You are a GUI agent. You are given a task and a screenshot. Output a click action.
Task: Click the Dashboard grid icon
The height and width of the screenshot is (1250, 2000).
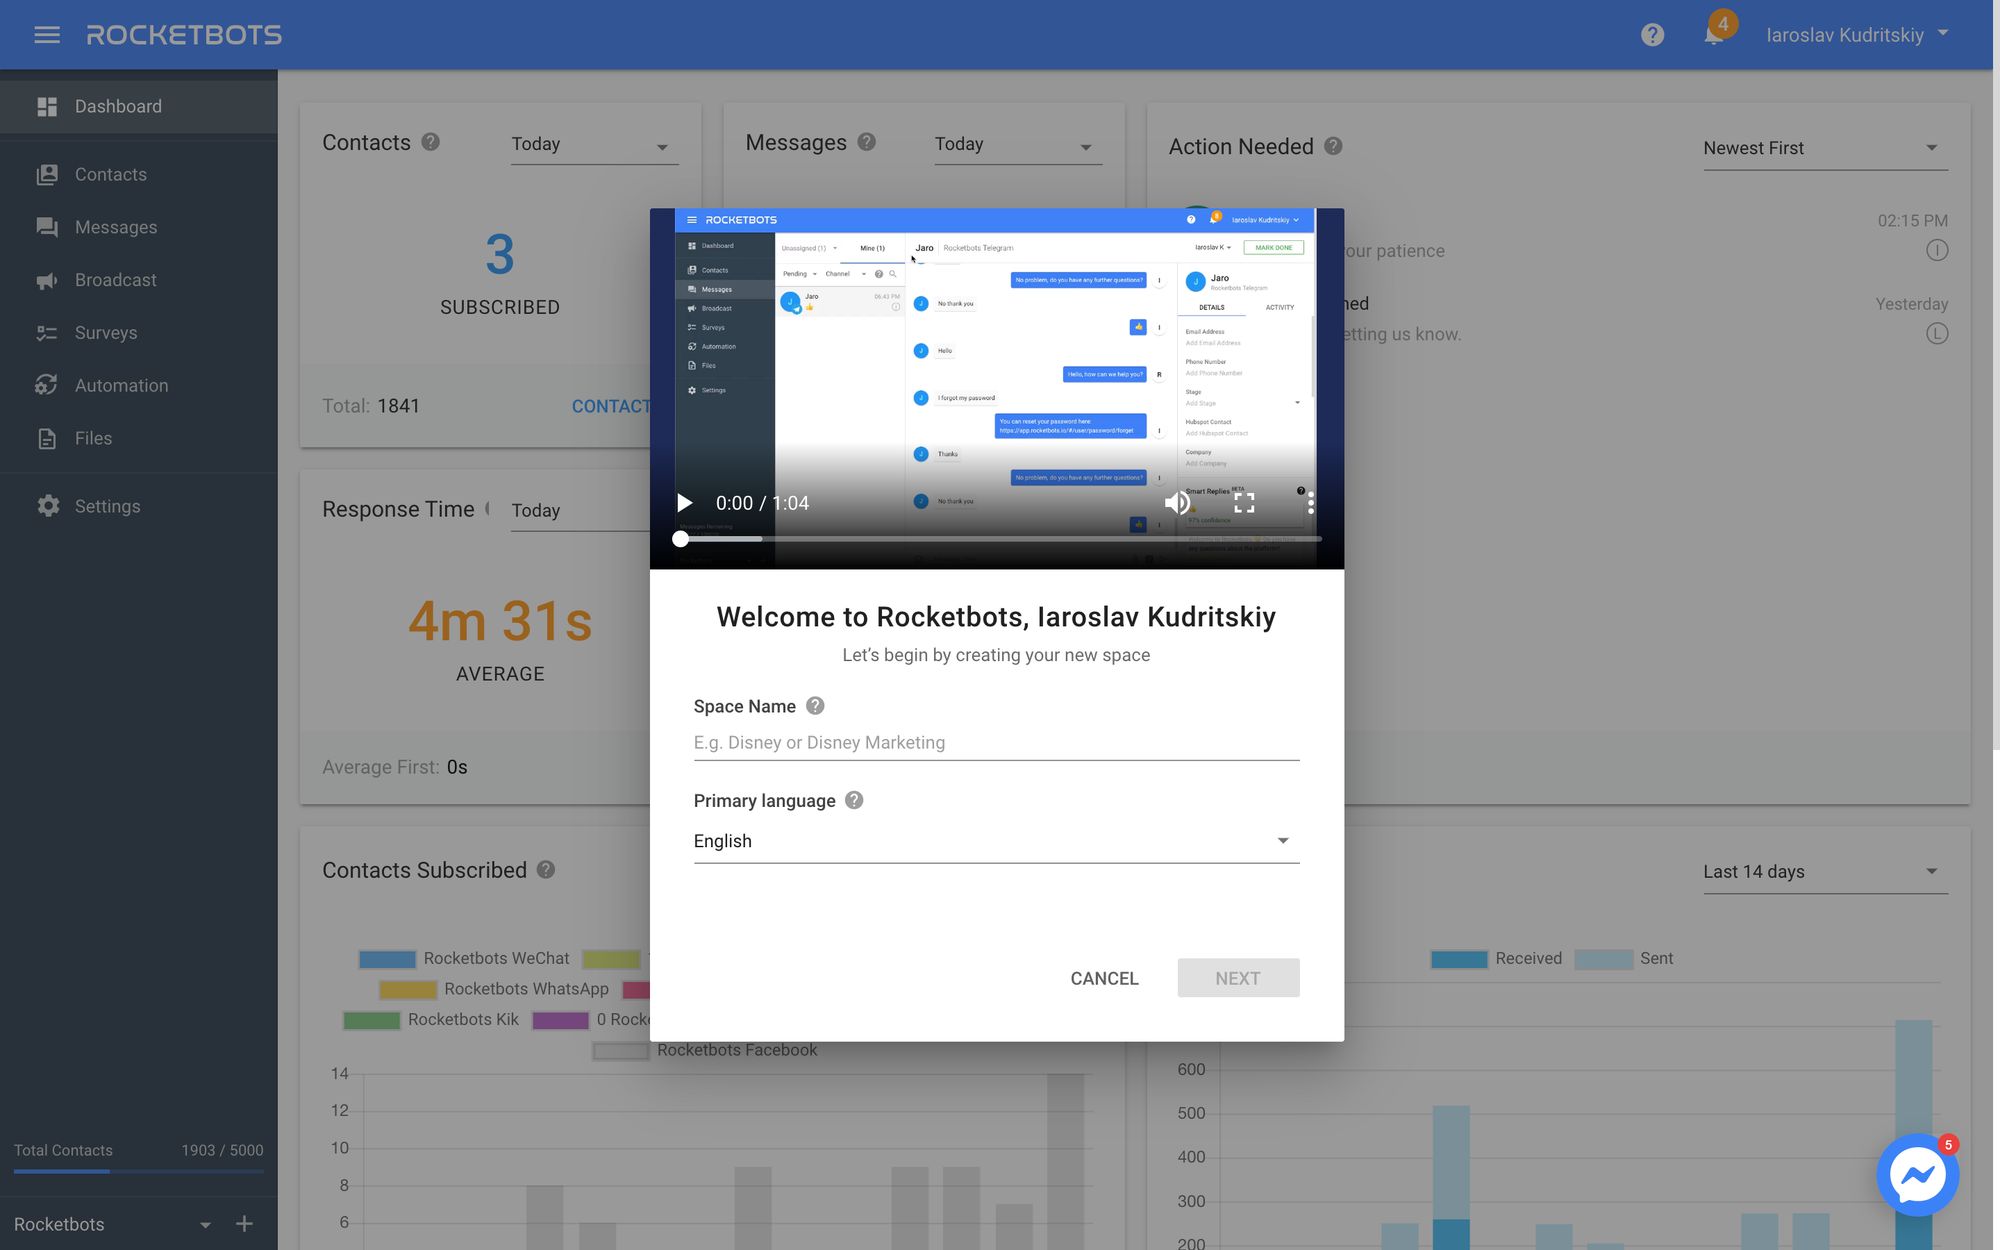pos(47,106)
